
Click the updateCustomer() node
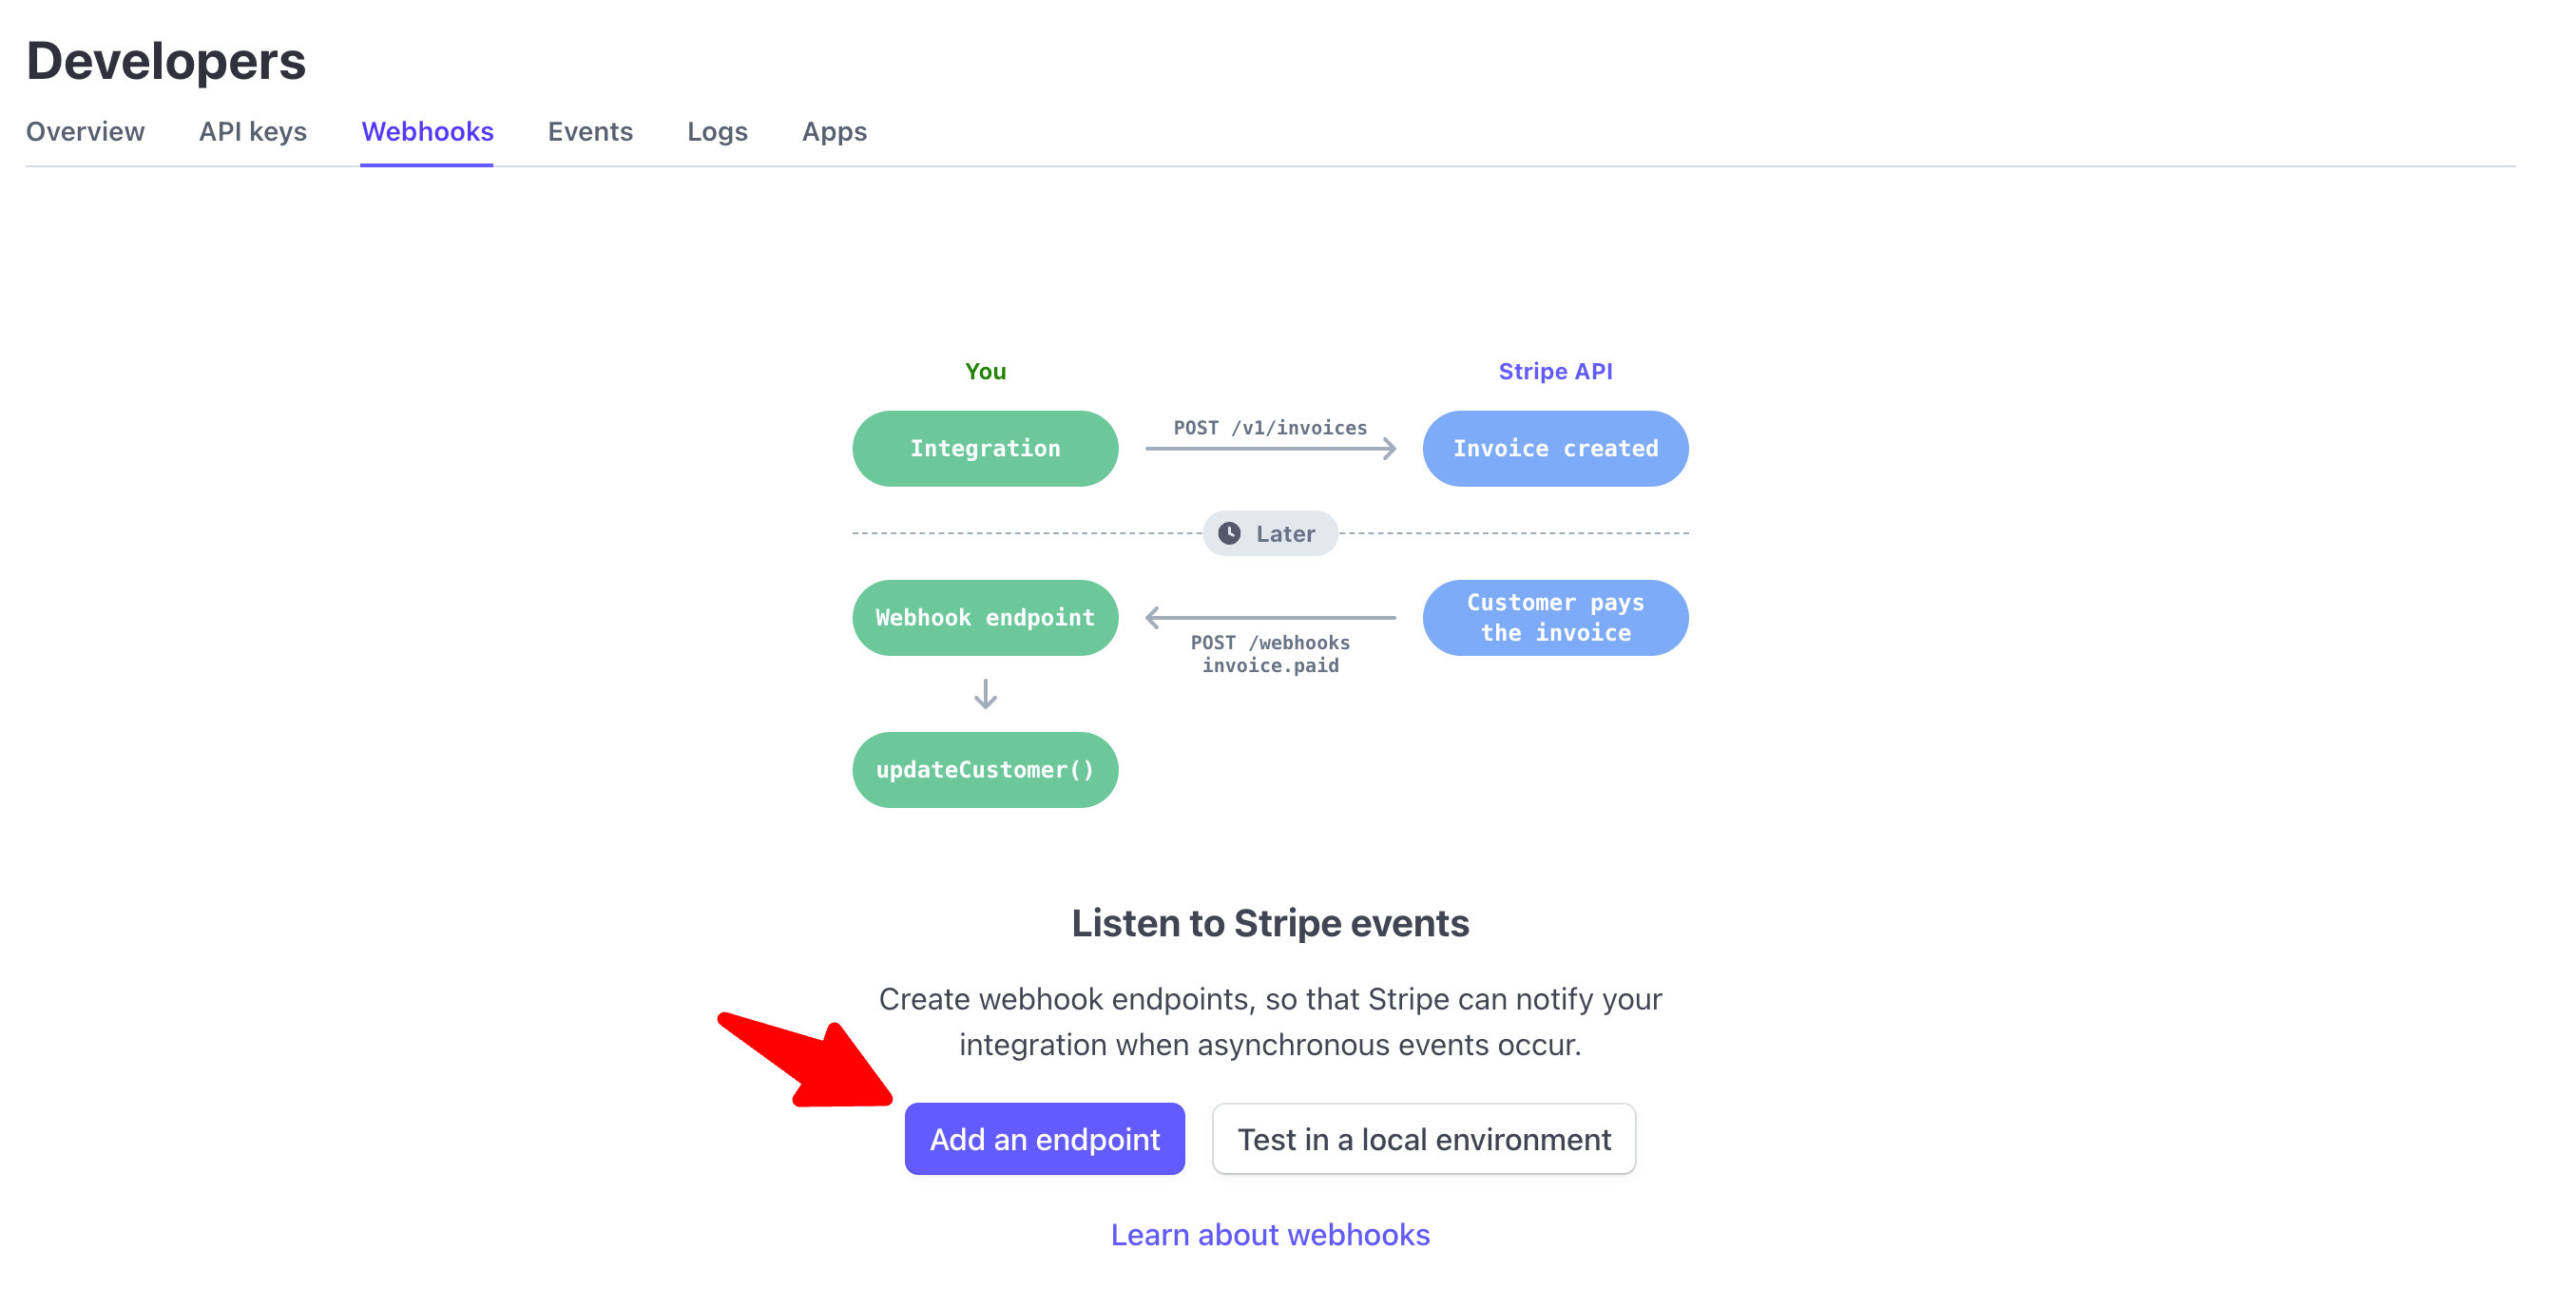point(985,769)
